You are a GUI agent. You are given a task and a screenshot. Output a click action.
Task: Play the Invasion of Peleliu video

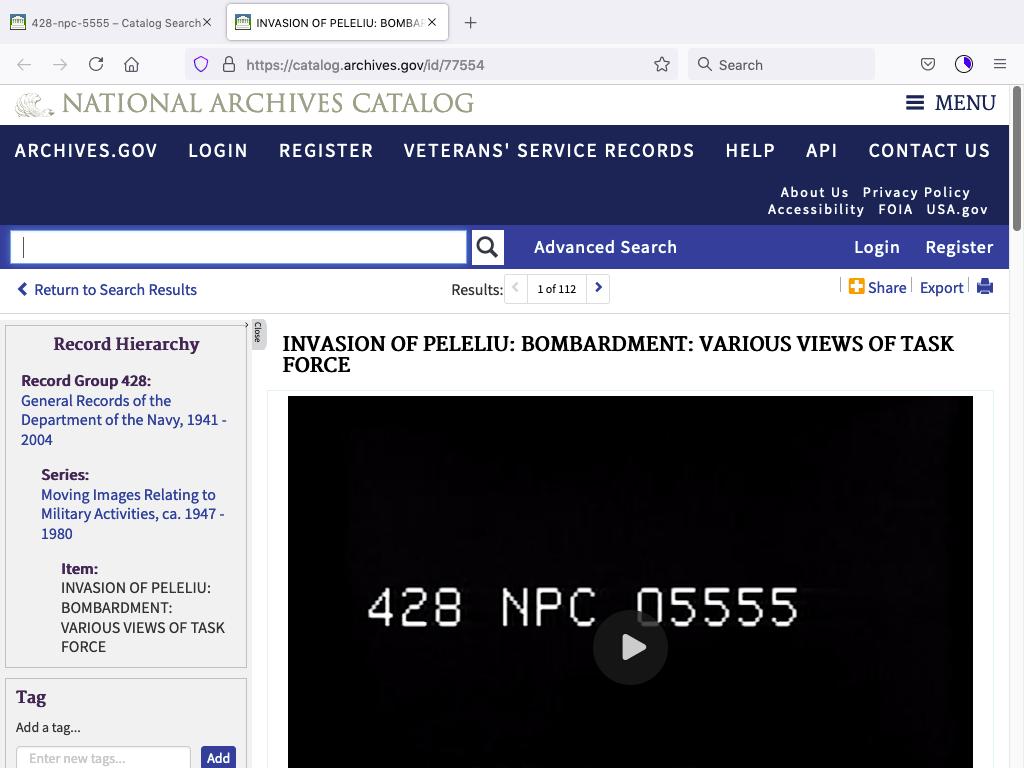click(630, 647)
